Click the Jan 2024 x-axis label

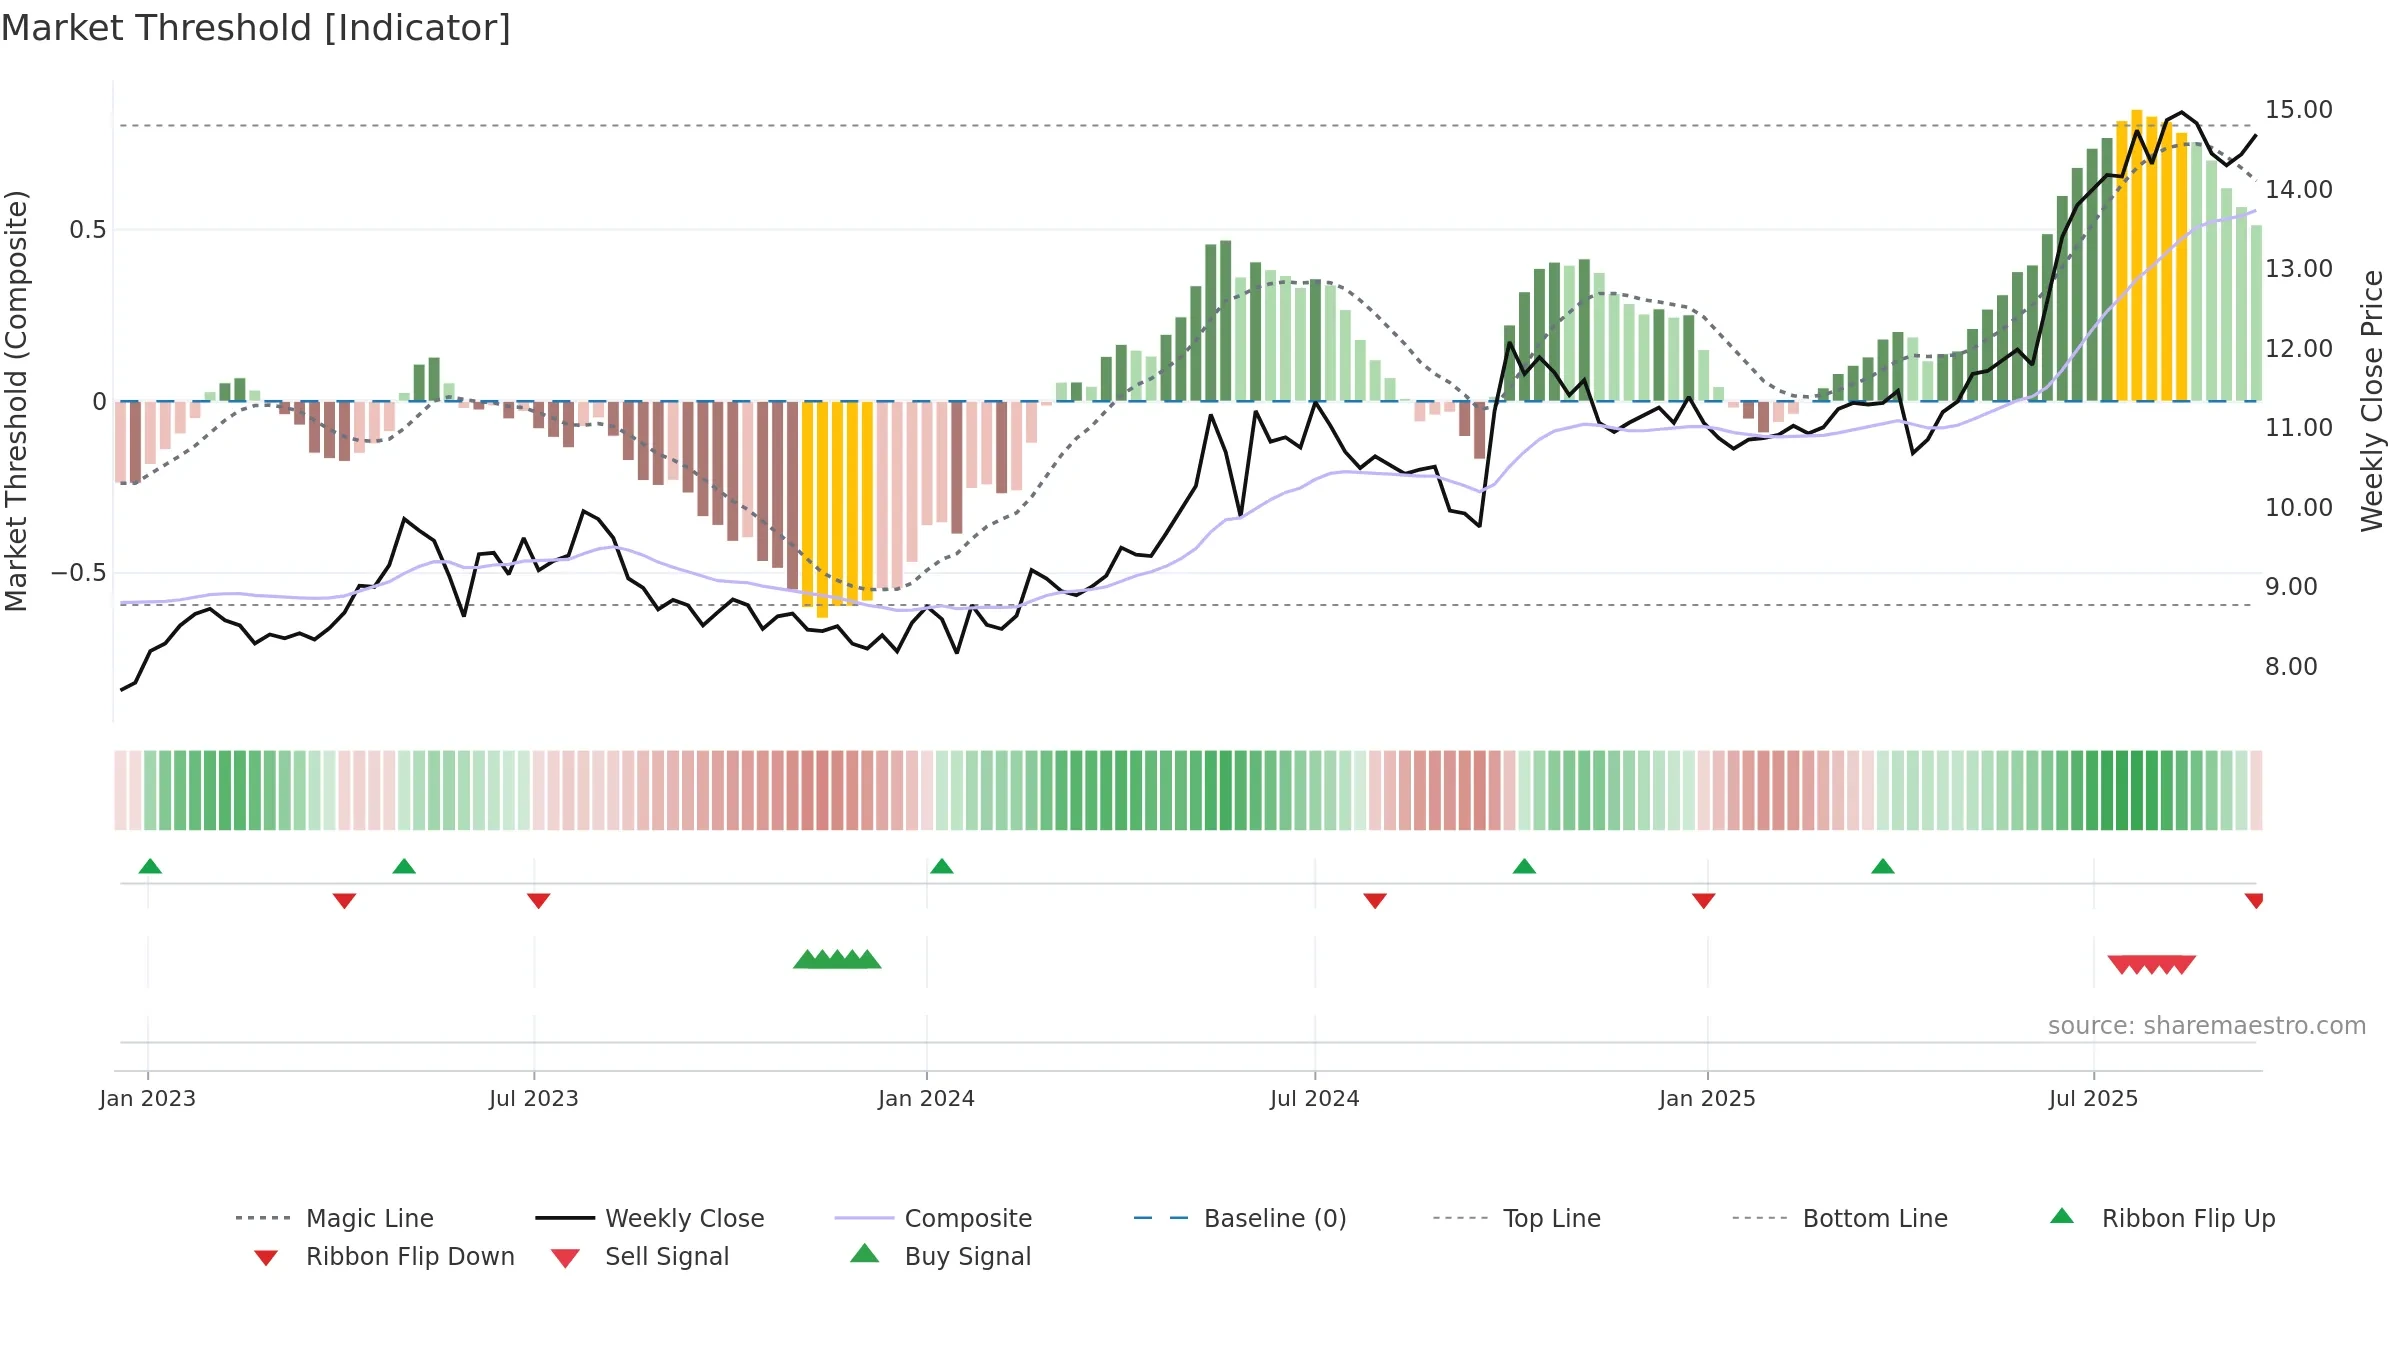[927, 1098]
